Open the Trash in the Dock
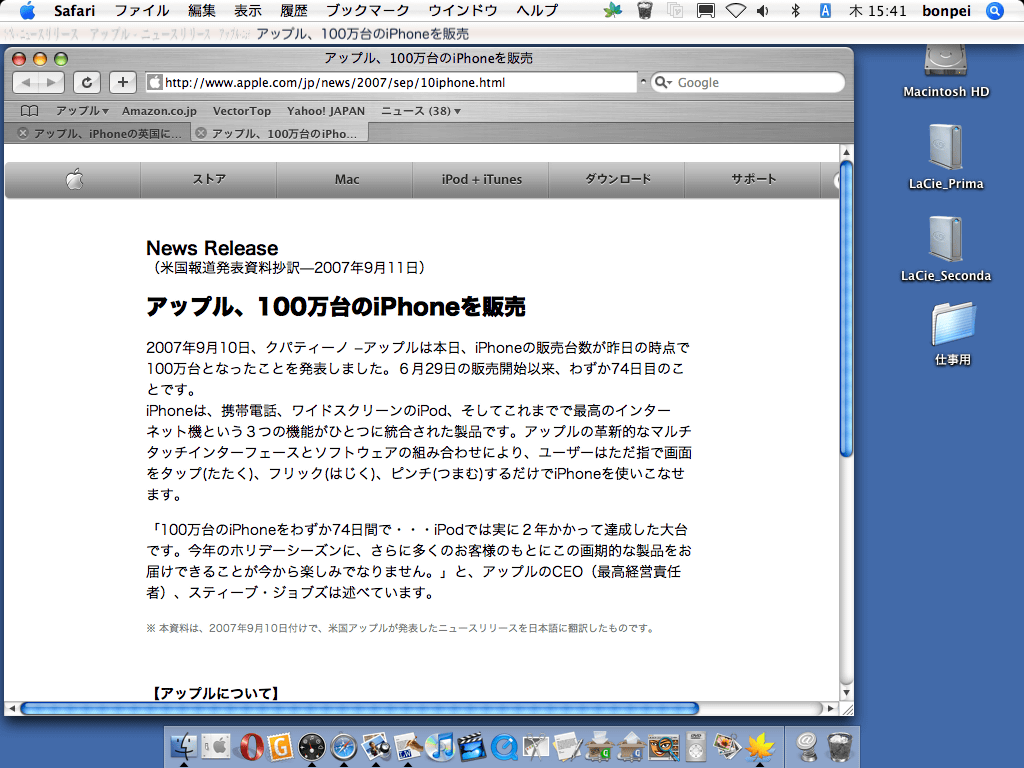Viewport: 1024px width, 768px height. click(839, 746)
